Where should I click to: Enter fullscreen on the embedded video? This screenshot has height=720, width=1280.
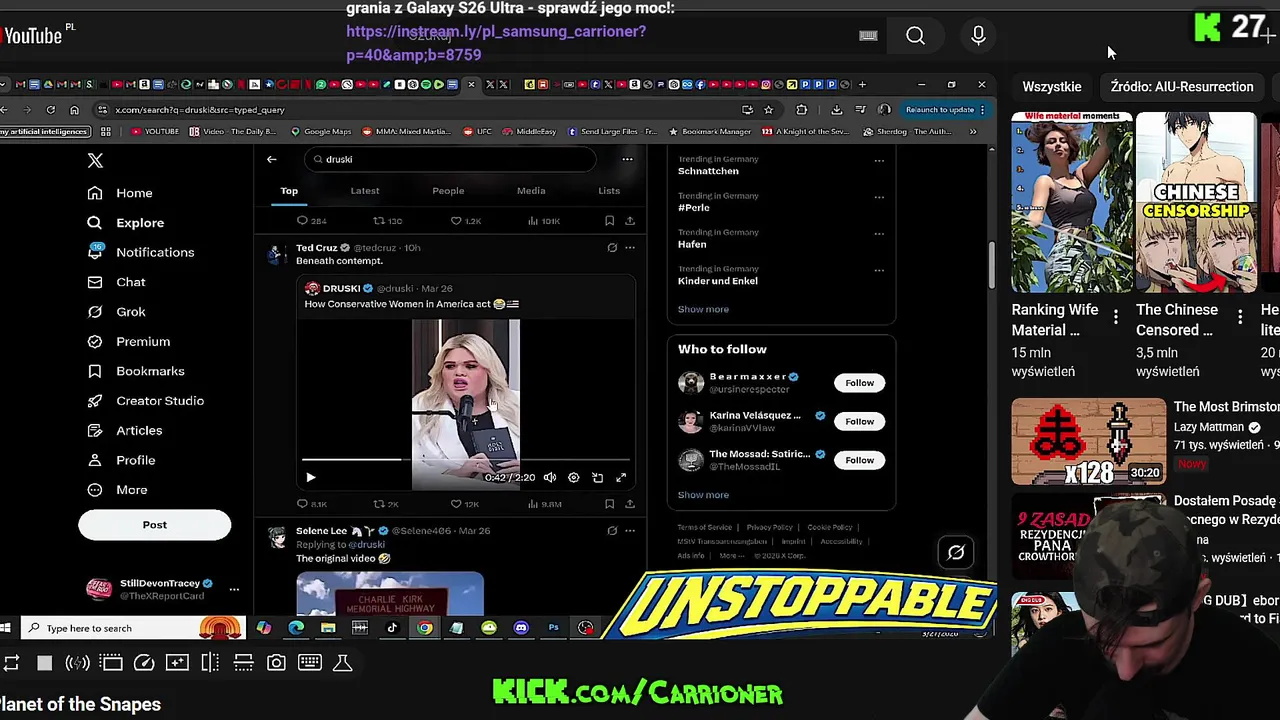click(x=621, y=478)
